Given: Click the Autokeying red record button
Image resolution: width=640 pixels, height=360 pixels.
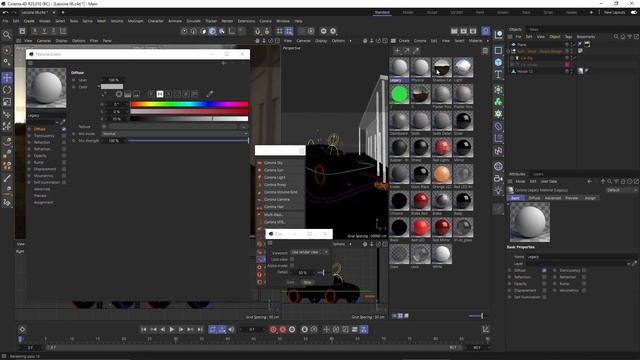Looking at the screenshot, I should click(282, 329).
